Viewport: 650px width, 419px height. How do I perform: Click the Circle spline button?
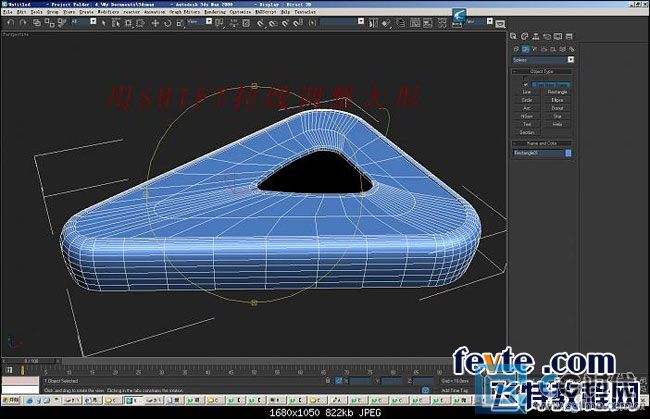coord(526,100)
